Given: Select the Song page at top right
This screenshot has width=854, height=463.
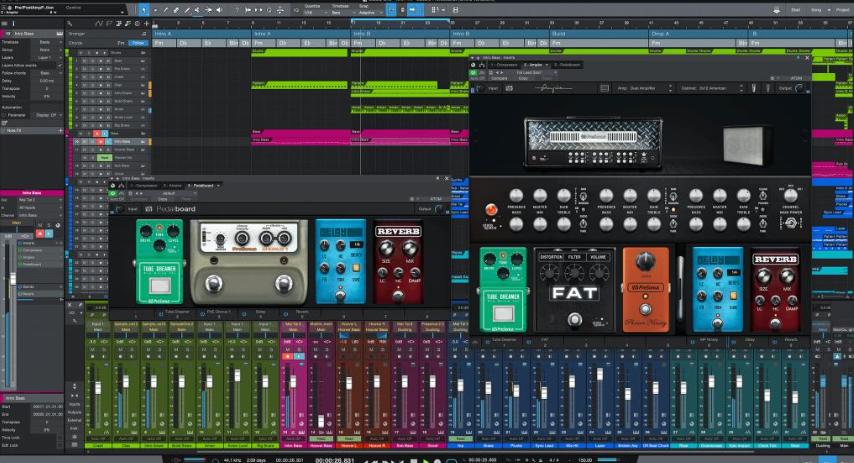Looking at the screenshot, I should [816, 10].
